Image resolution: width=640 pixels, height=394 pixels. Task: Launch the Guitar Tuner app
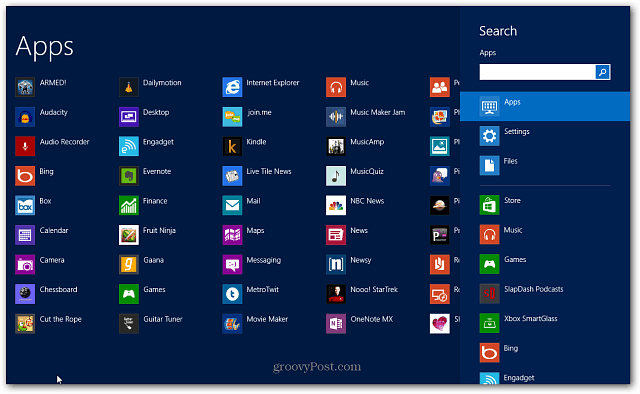[129, 324]
